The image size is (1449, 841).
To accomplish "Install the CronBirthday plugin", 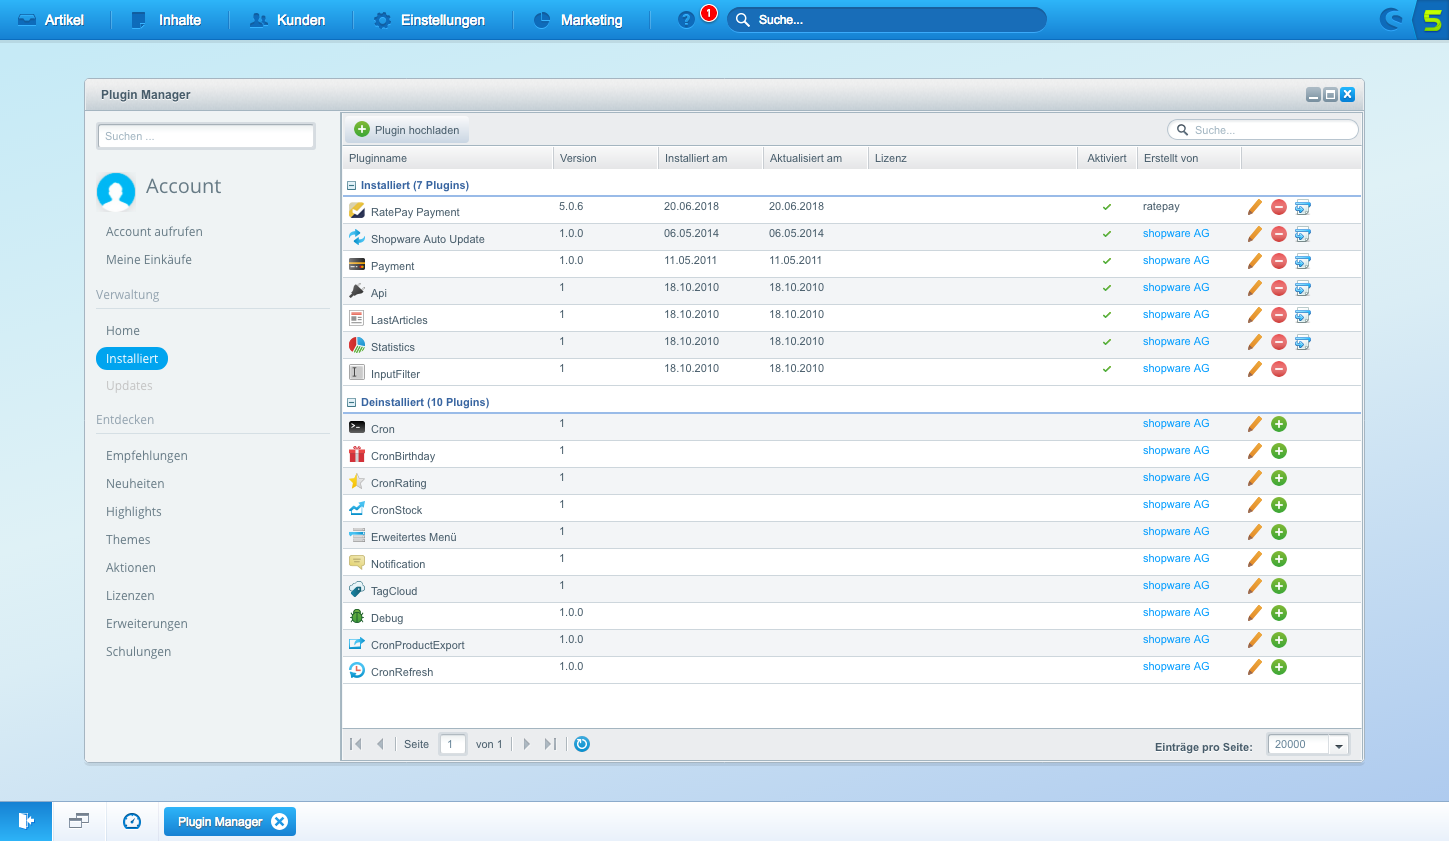I will [1278, 451].
